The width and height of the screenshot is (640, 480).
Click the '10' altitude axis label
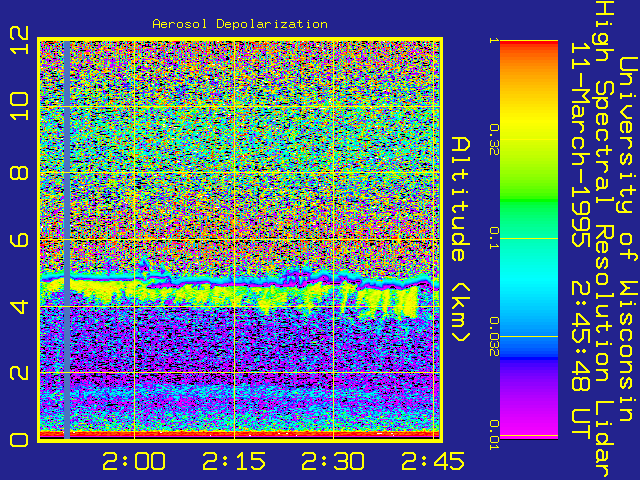[x=19, y=106]
